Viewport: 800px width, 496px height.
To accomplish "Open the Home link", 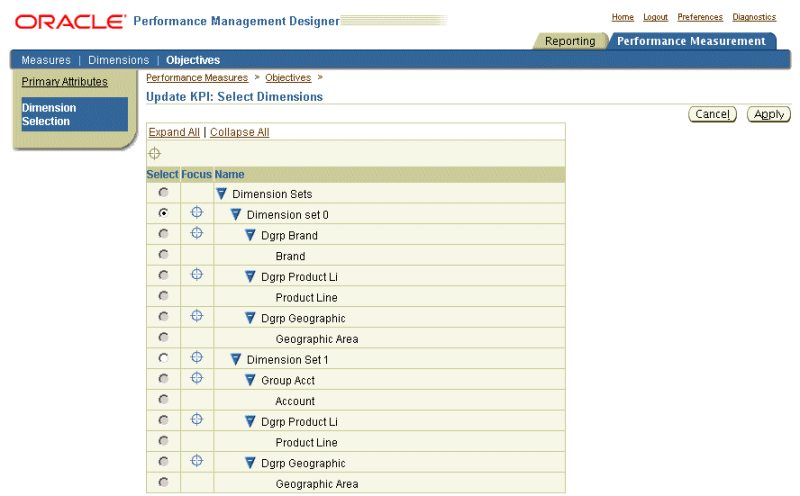I will [622, 17].
